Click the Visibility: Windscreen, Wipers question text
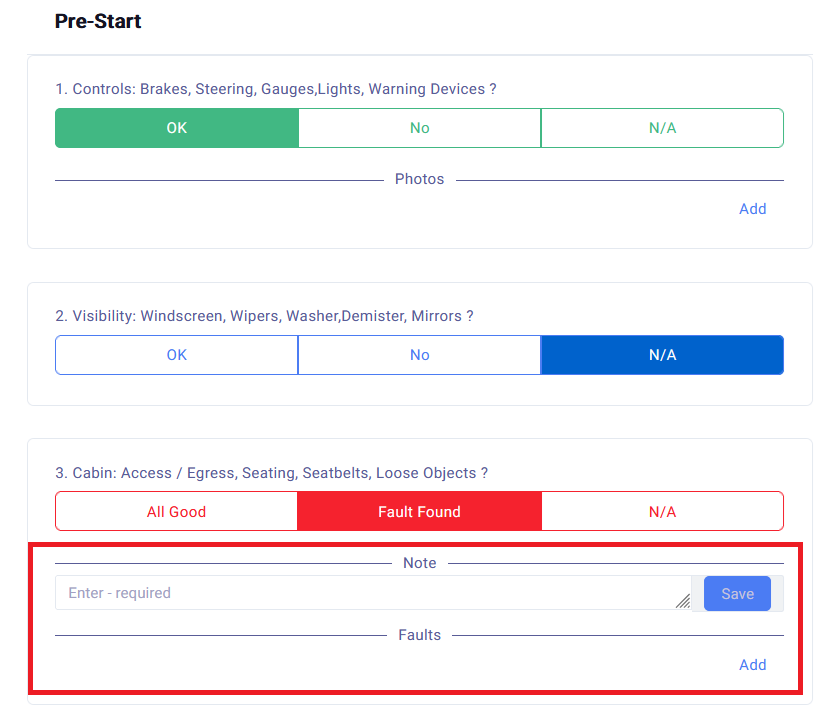The height and width of the screenshot is (718, 831). [264, 316]
